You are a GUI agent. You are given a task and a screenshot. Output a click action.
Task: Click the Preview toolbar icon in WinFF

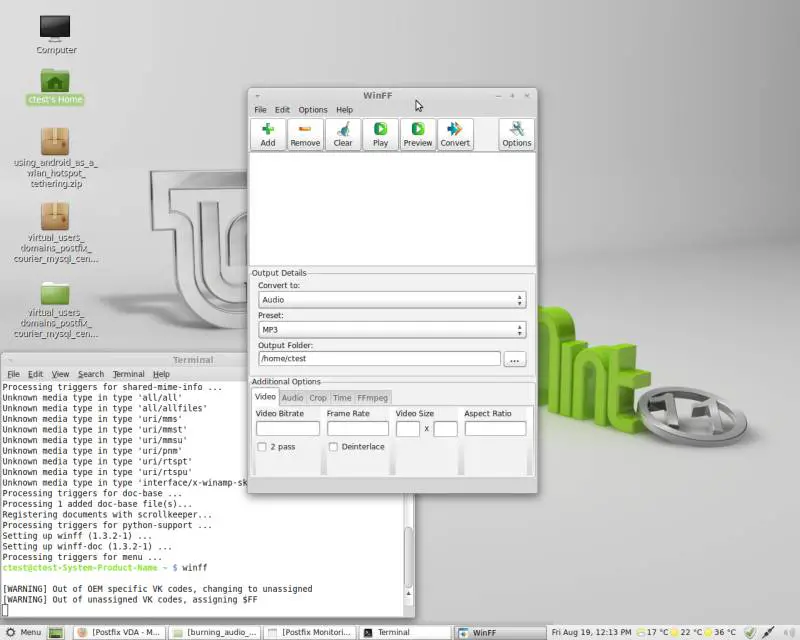(418, 135)
